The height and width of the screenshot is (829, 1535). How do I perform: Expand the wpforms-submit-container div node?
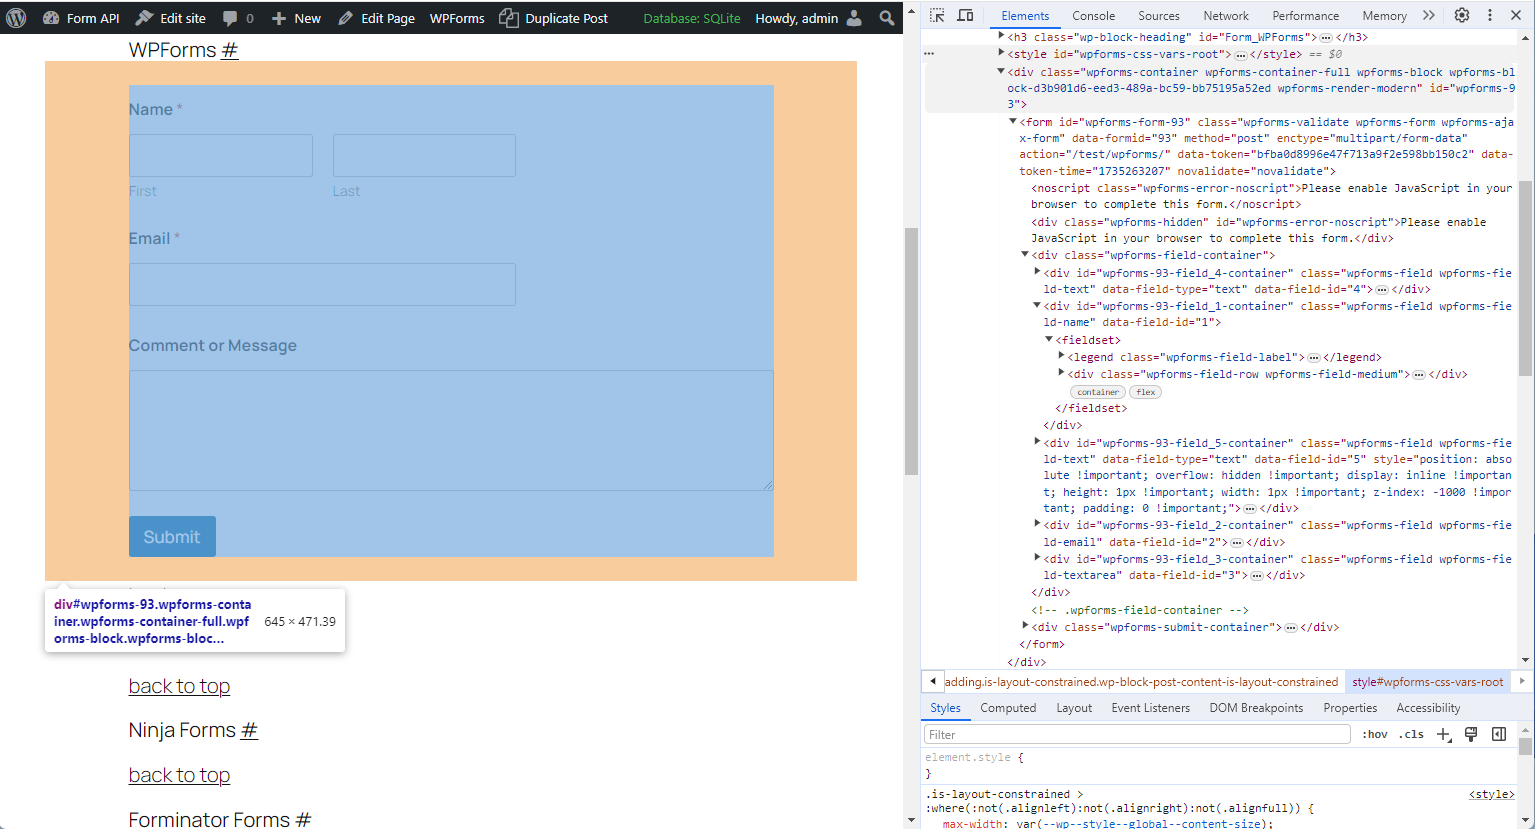(1025, 626)
